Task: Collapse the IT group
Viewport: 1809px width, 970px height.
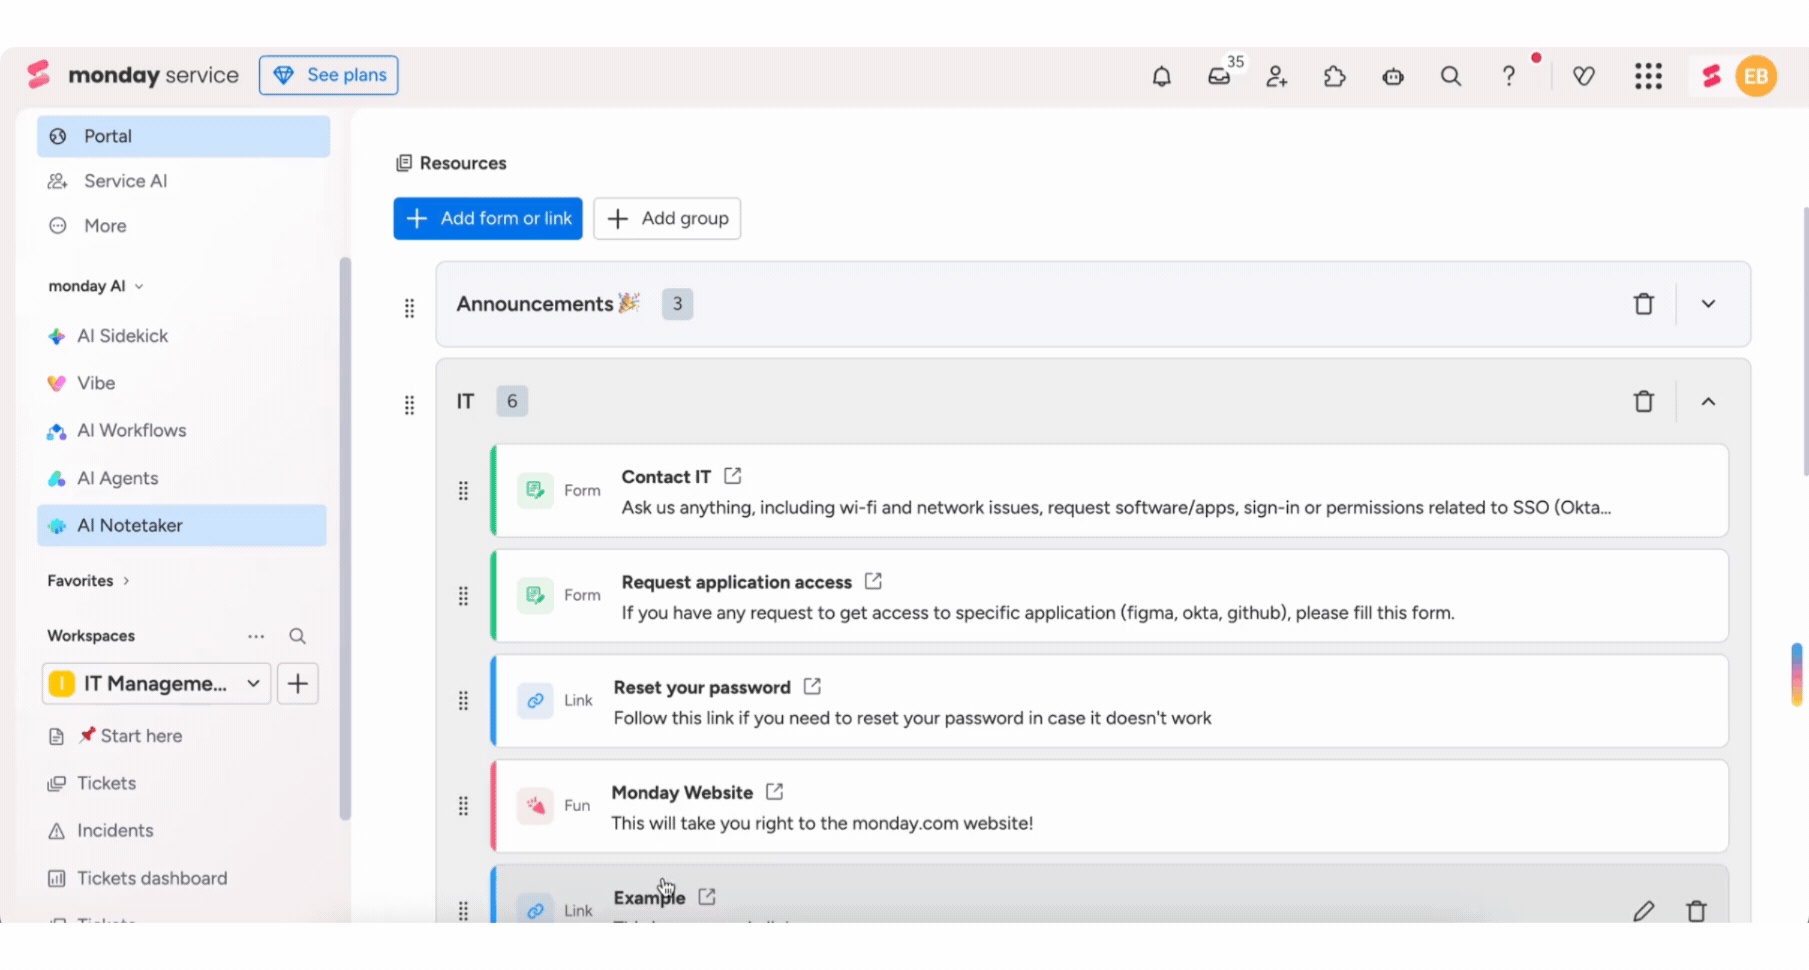Action: pyautogui.click(x=1708, y=402)
